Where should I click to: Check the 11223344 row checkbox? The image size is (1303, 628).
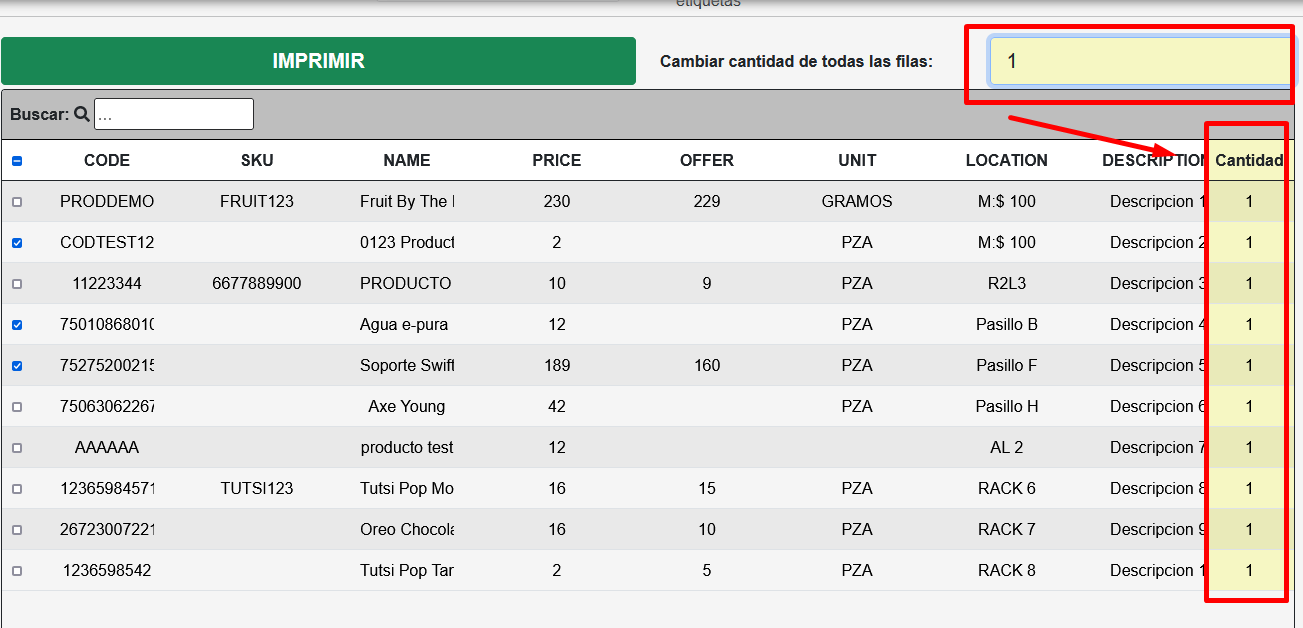point(17,284)
